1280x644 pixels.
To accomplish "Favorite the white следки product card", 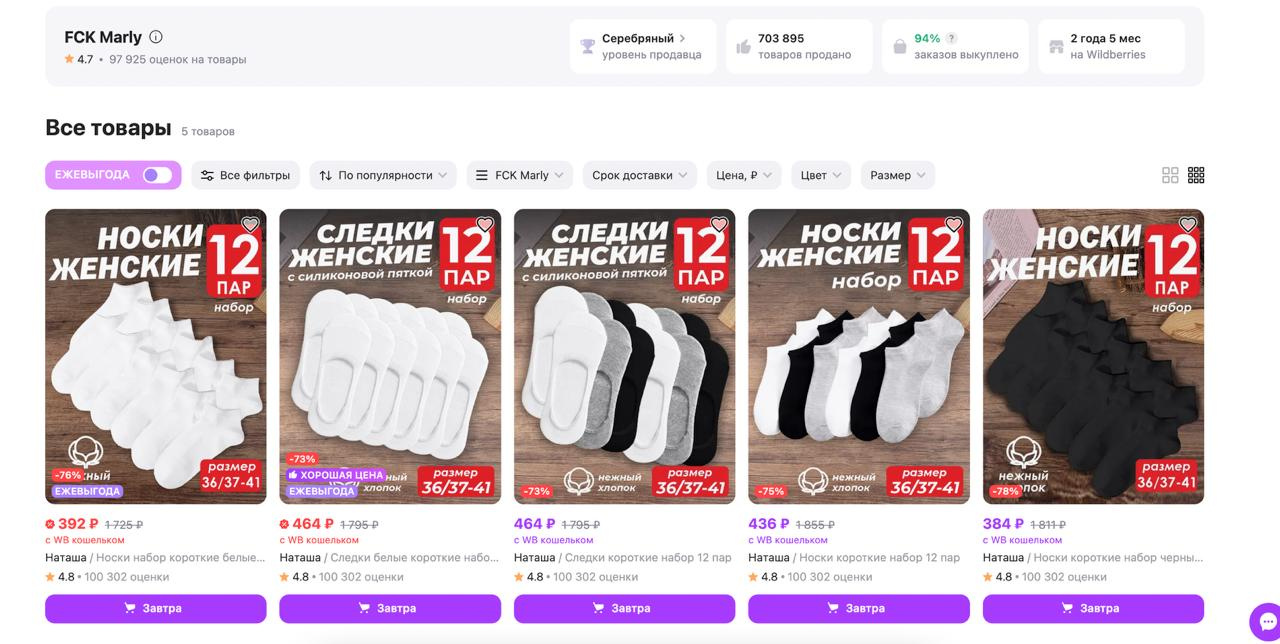I will coord(485,225).
